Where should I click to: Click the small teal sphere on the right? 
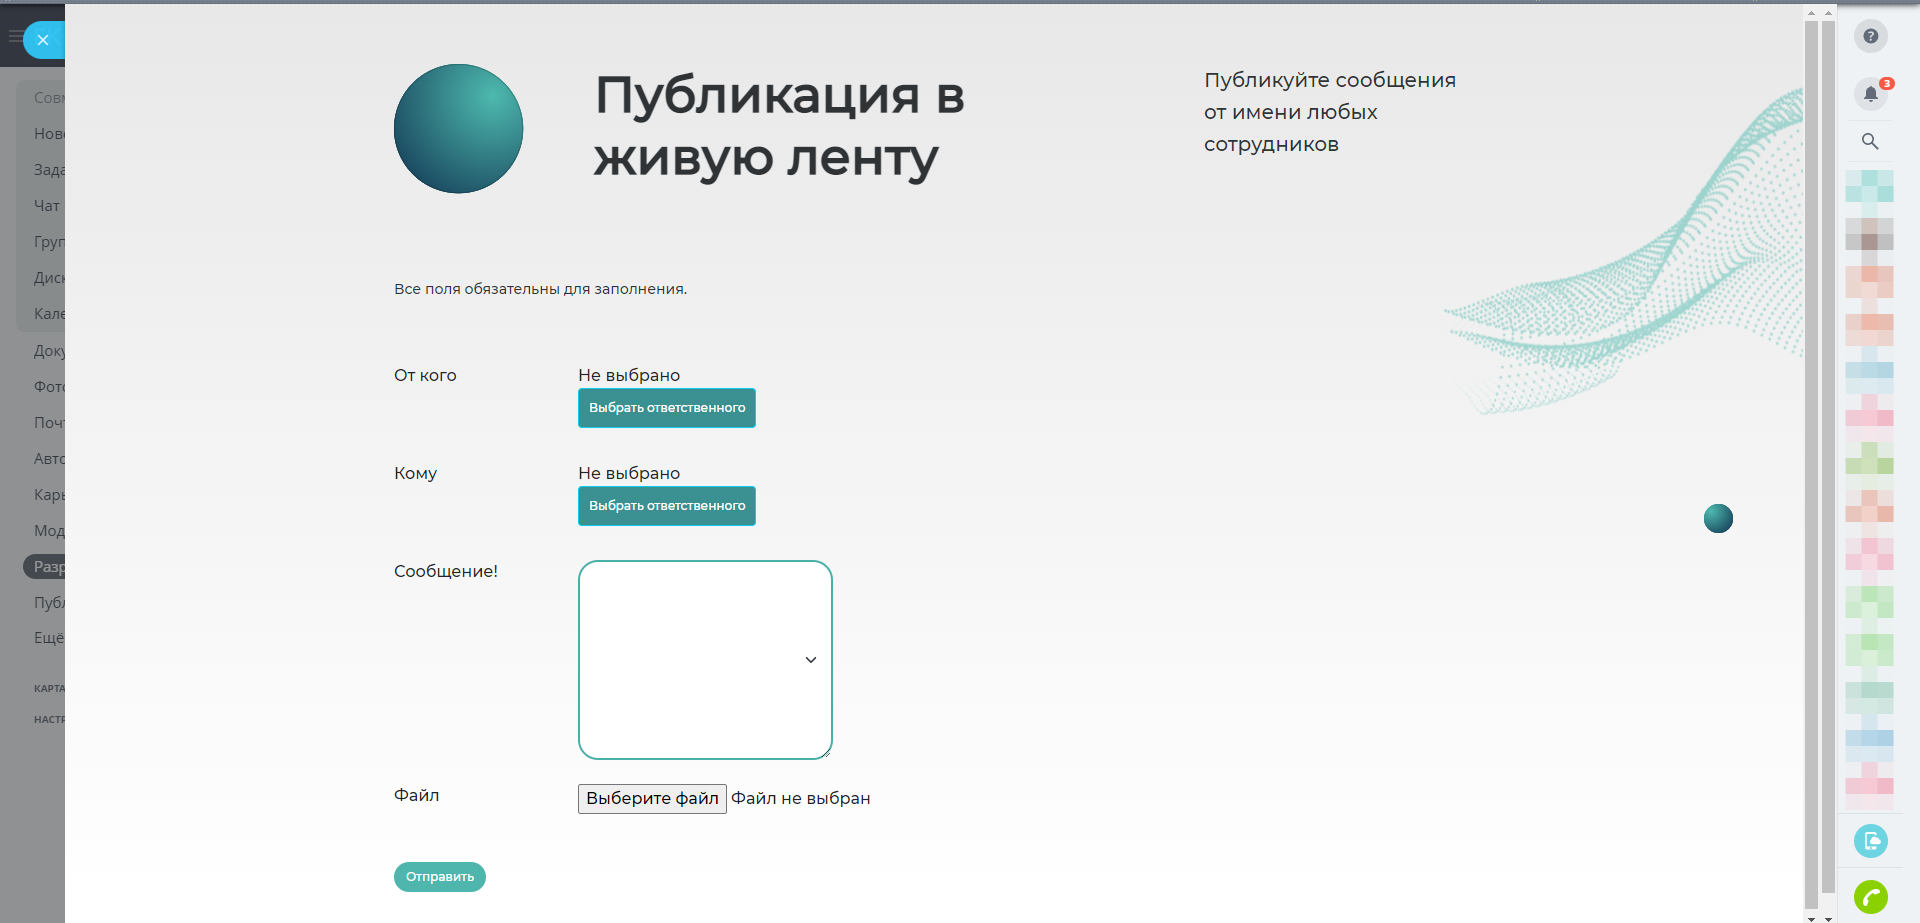[x=1718, y=518]
